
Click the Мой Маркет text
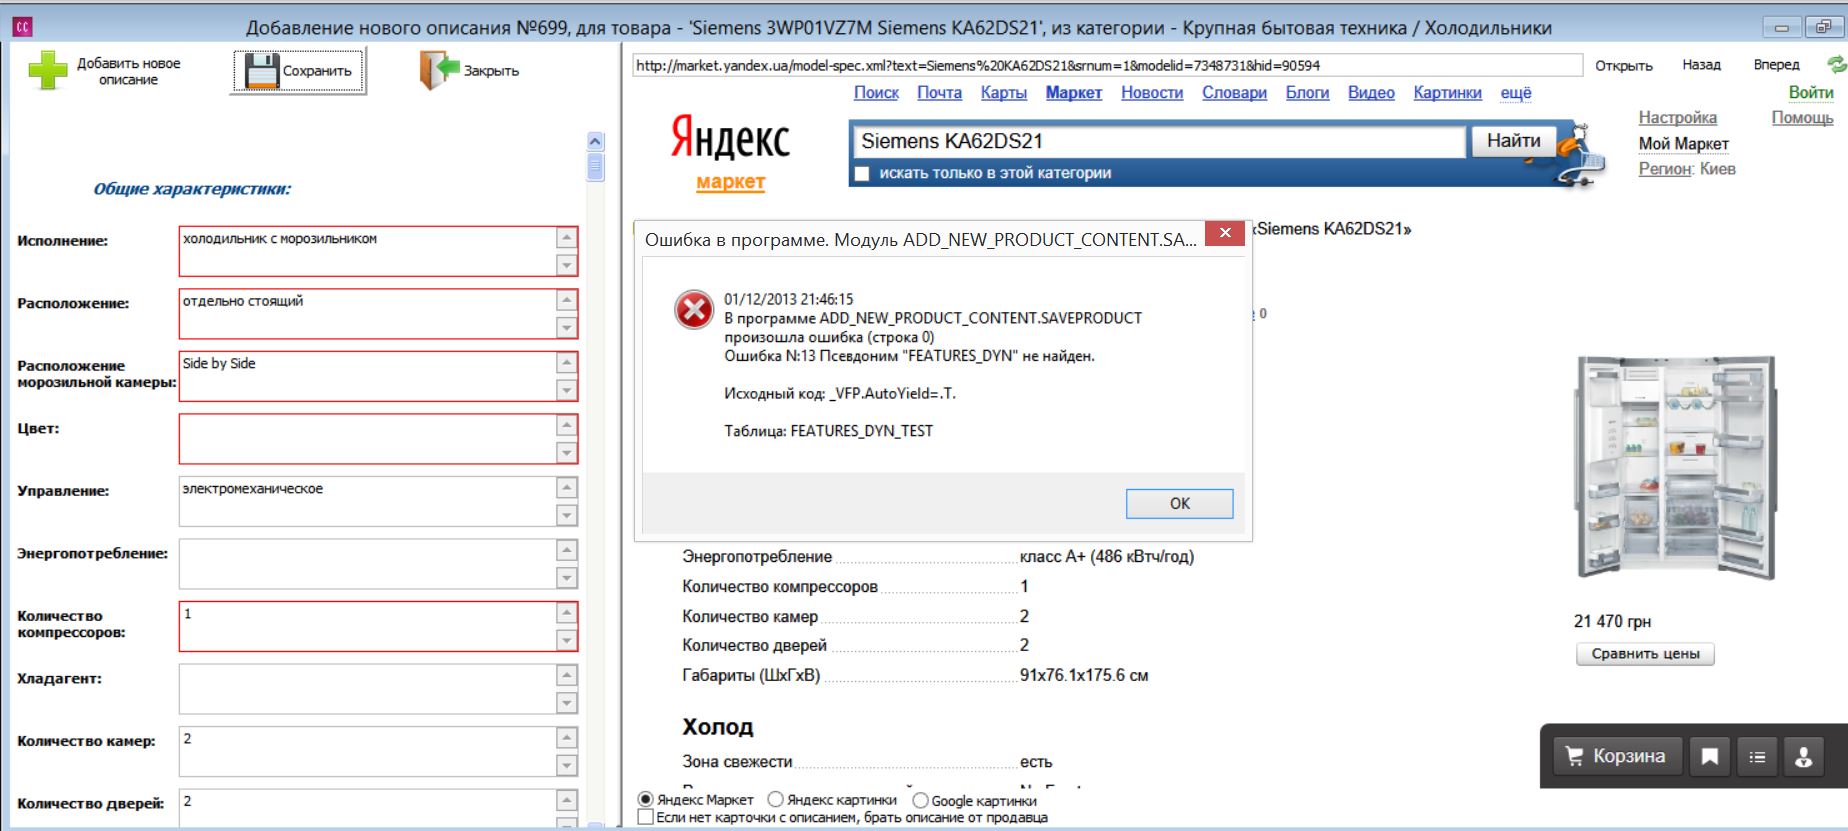point(1683,144)
